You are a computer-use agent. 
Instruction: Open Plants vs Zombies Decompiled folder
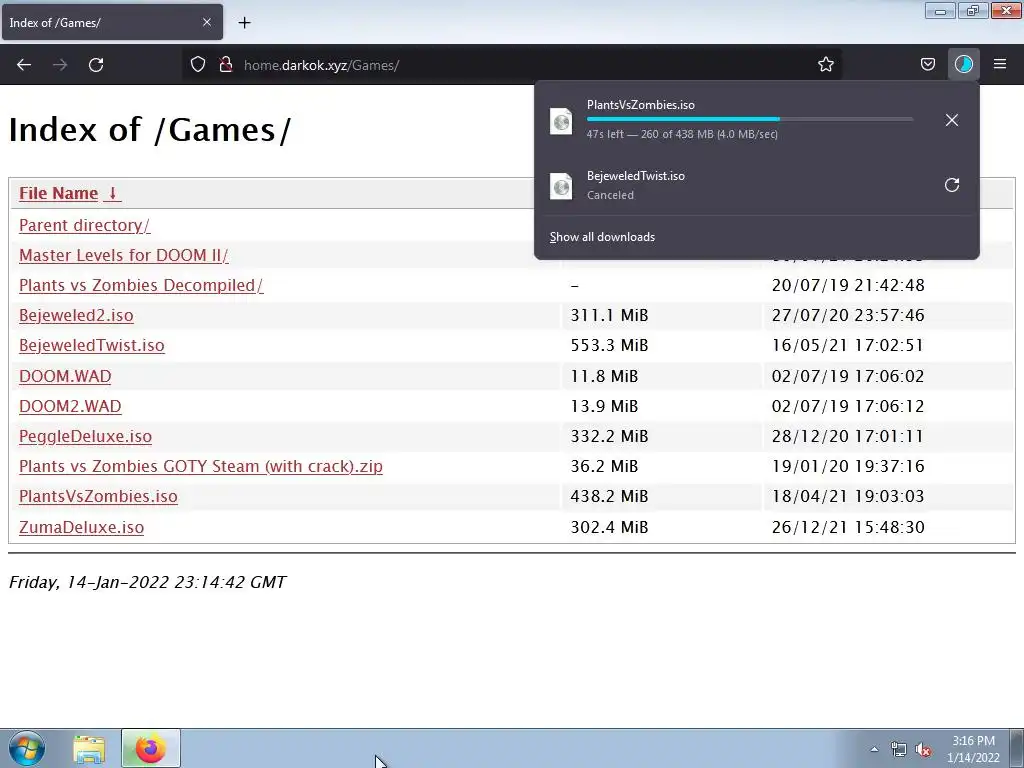coord(141,285)
